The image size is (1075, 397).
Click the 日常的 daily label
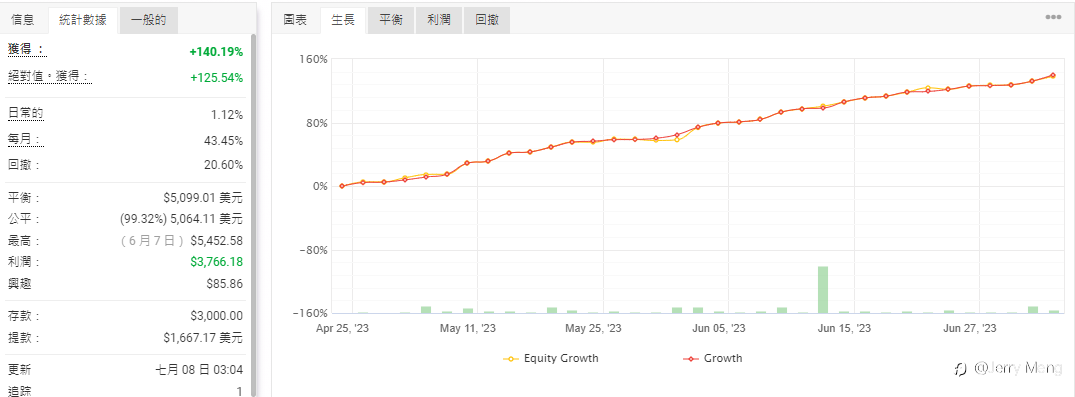point(25,113)
